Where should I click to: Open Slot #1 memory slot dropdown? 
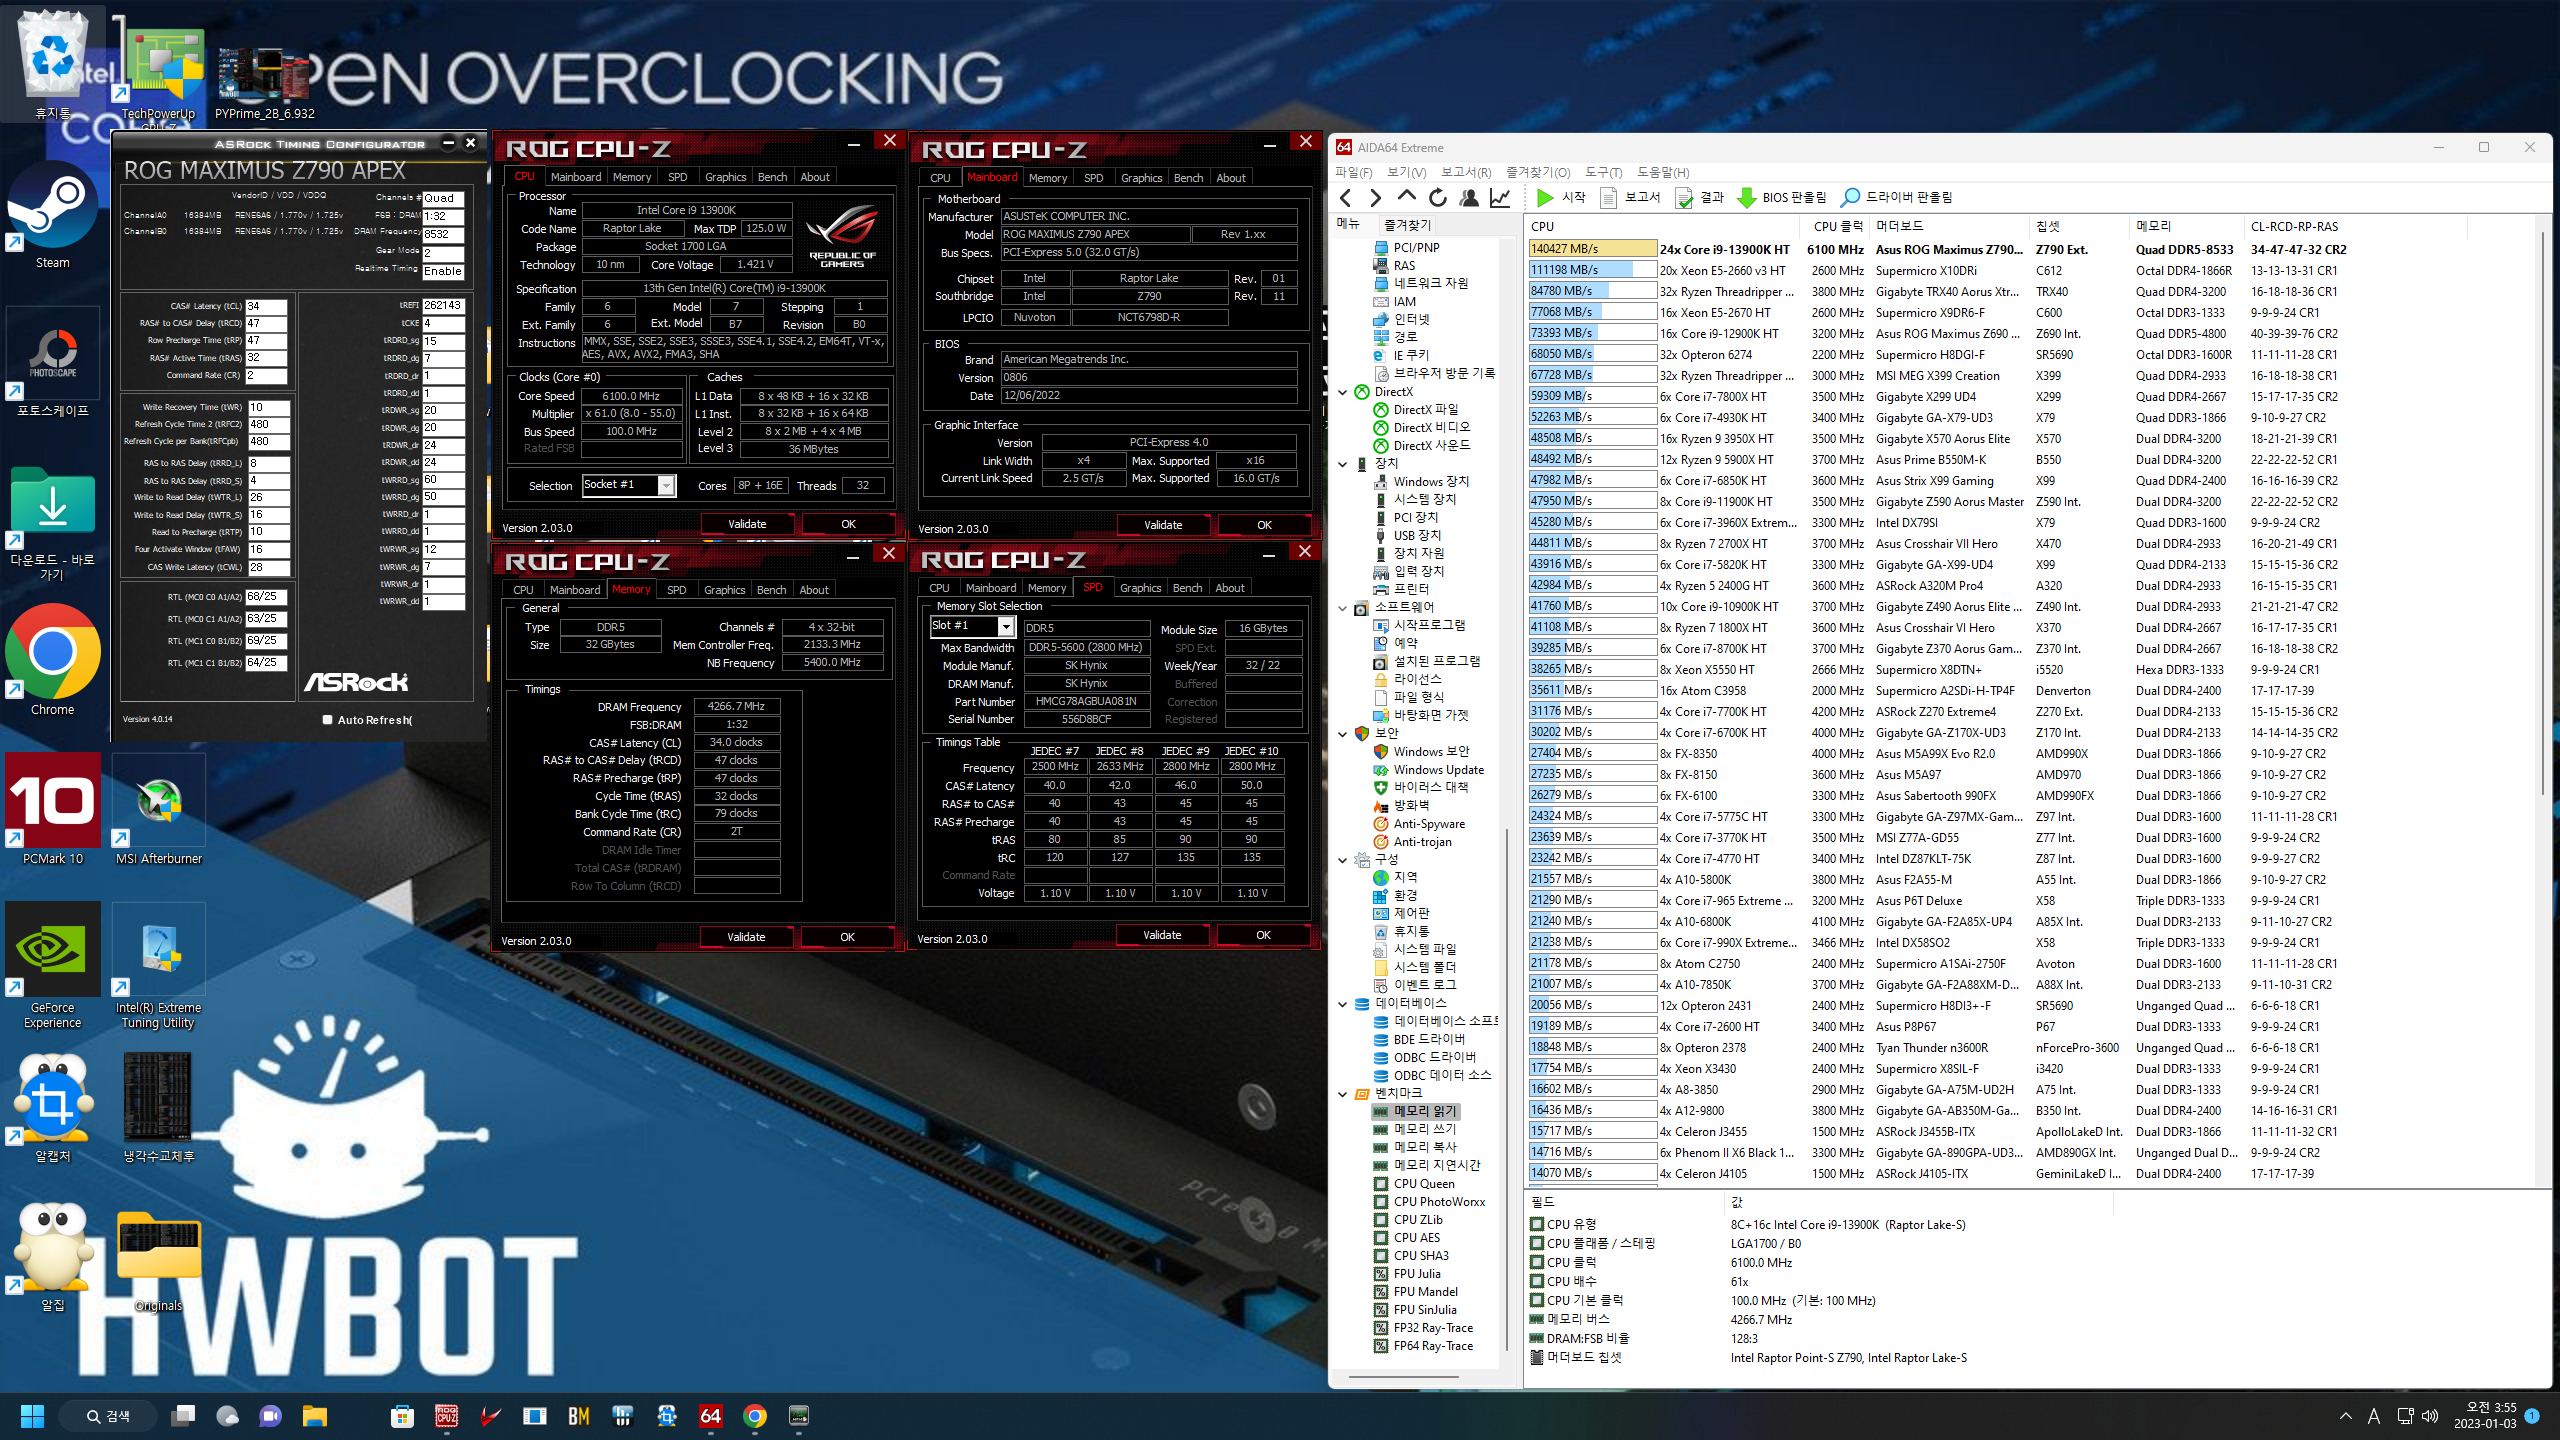click(1006, 627)
